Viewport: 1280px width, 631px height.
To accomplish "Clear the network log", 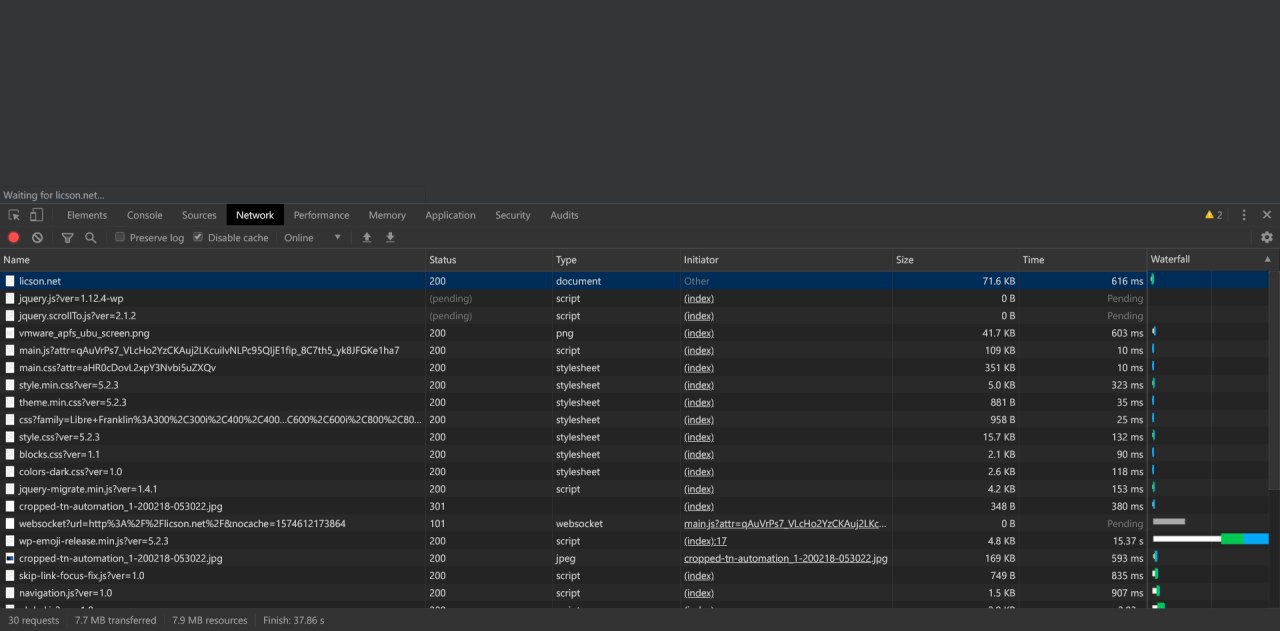I will (37, 238).
